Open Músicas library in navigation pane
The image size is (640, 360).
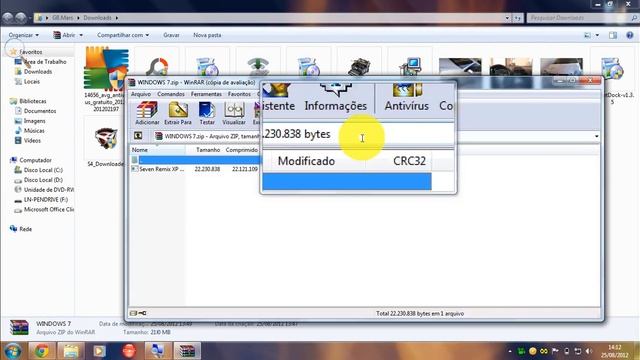[x=34, y=131]
